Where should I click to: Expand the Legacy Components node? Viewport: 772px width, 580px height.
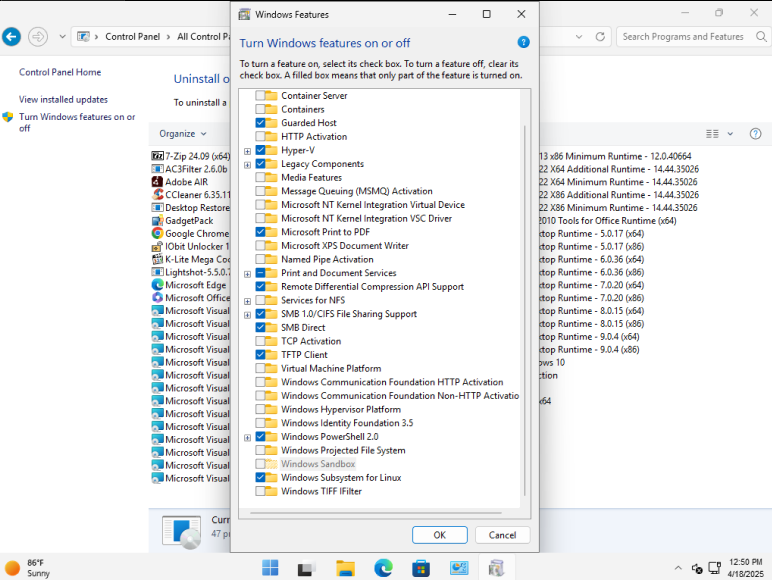tap(248, 165)
